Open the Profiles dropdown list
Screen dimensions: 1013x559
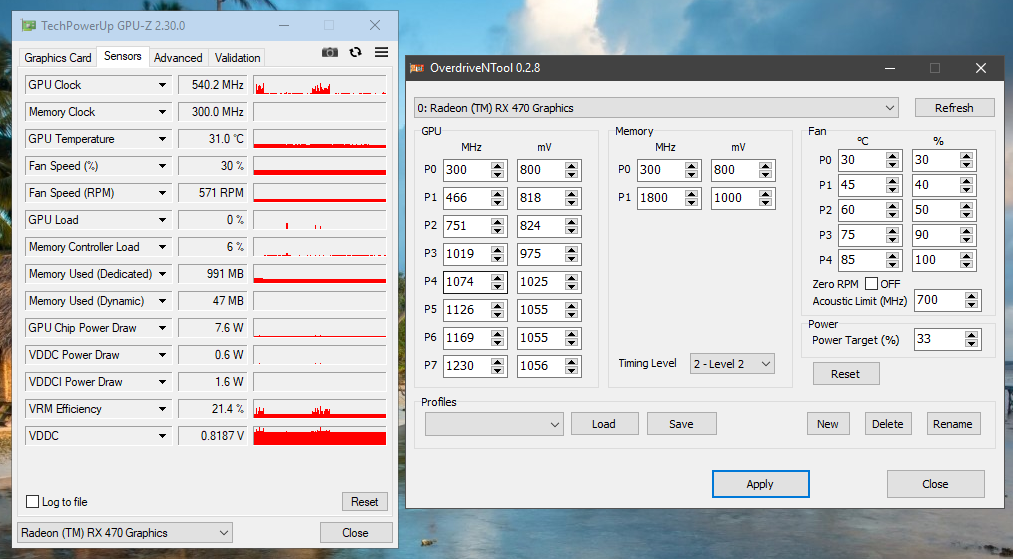point(494,424)
